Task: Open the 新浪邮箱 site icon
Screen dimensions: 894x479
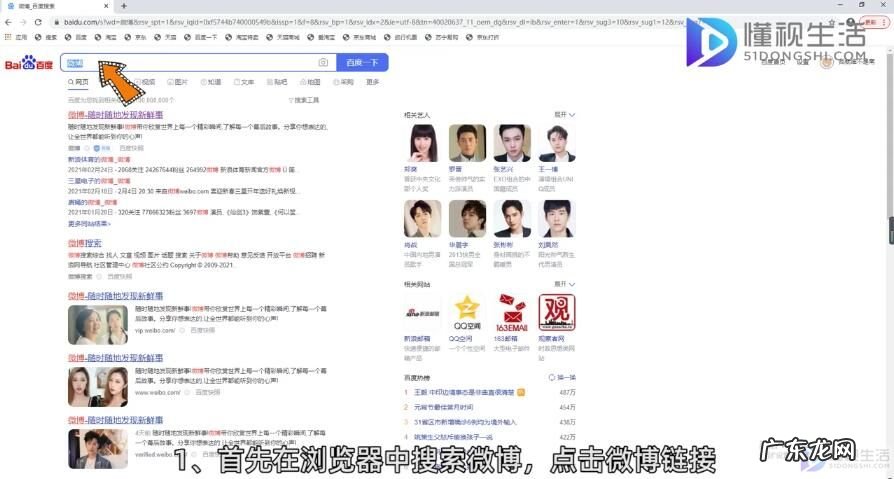Action: (422, 312)
